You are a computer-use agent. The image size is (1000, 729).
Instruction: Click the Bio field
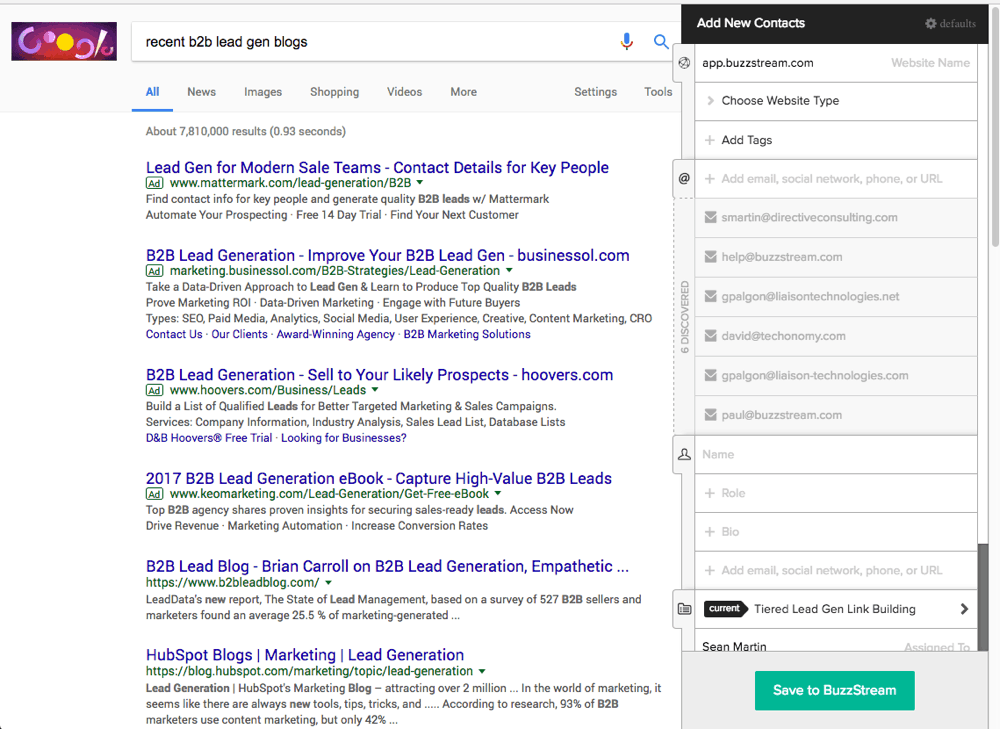coord(835,532)
